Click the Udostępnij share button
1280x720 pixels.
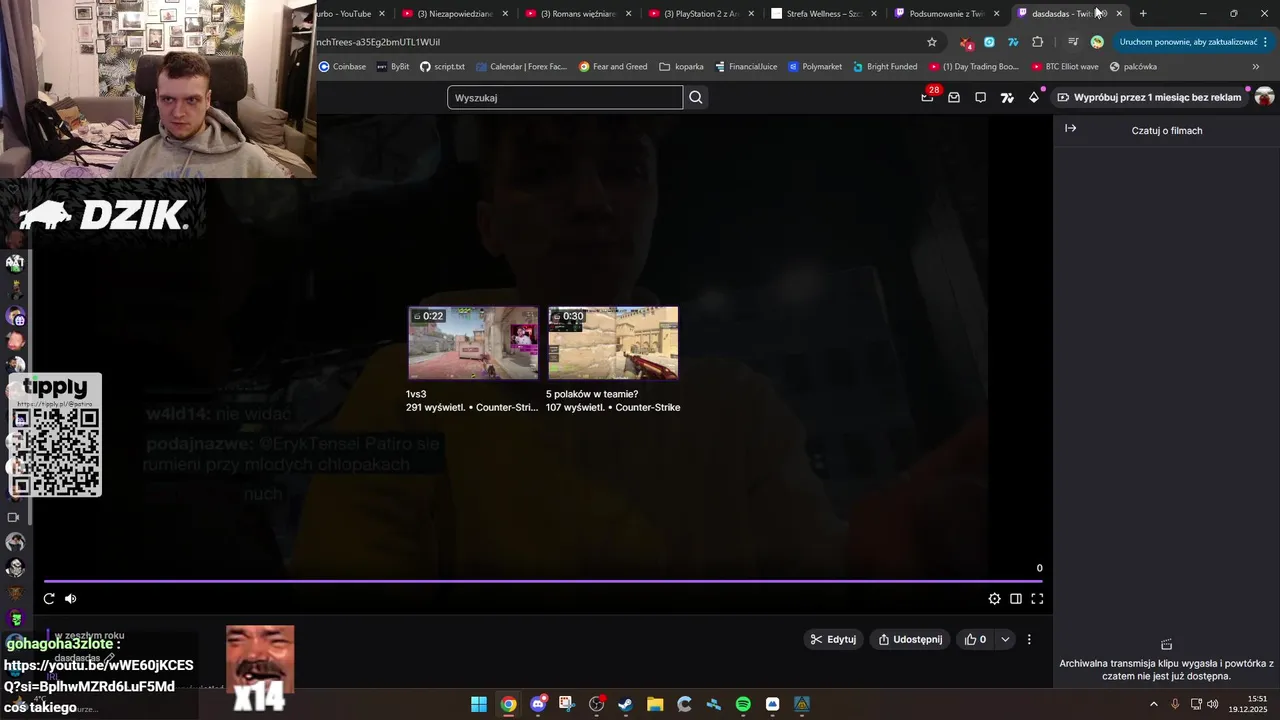click(x=910, y=639)
